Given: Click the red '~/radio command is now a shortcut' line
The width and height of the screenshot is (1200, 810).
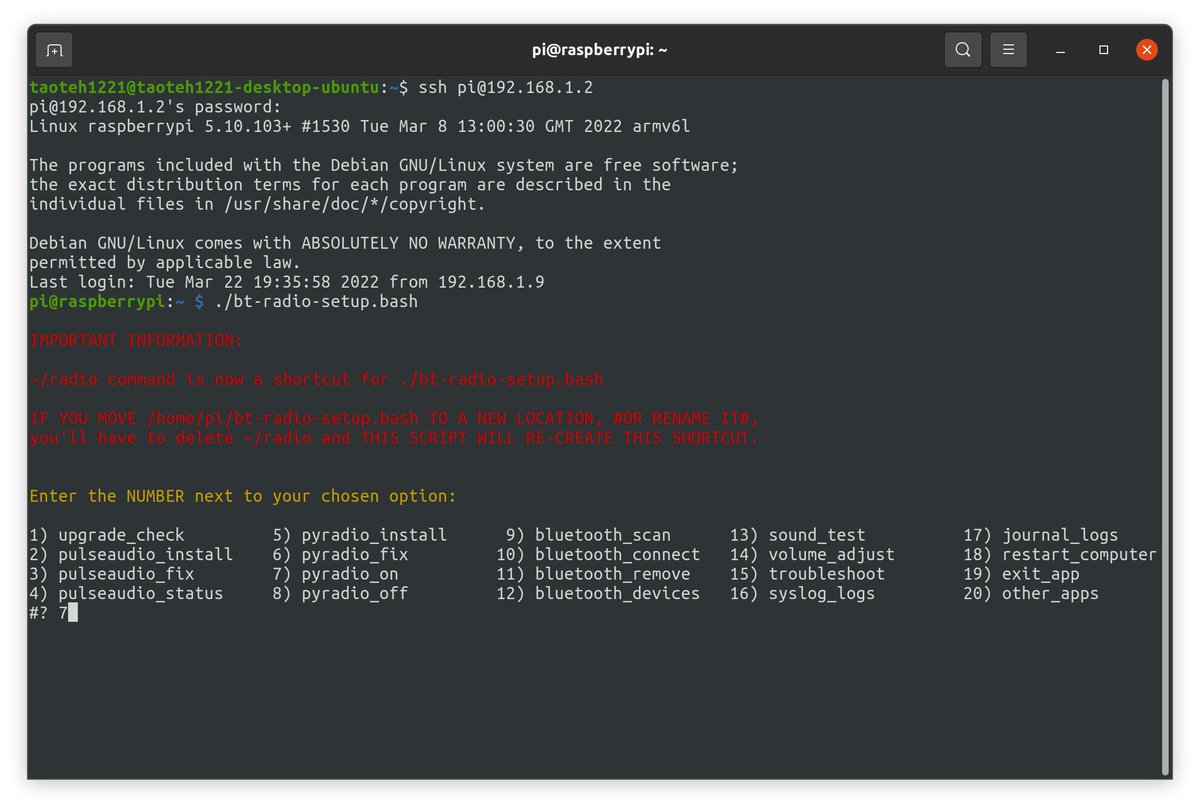Looking at the screenshot, I should coord(316,379).
